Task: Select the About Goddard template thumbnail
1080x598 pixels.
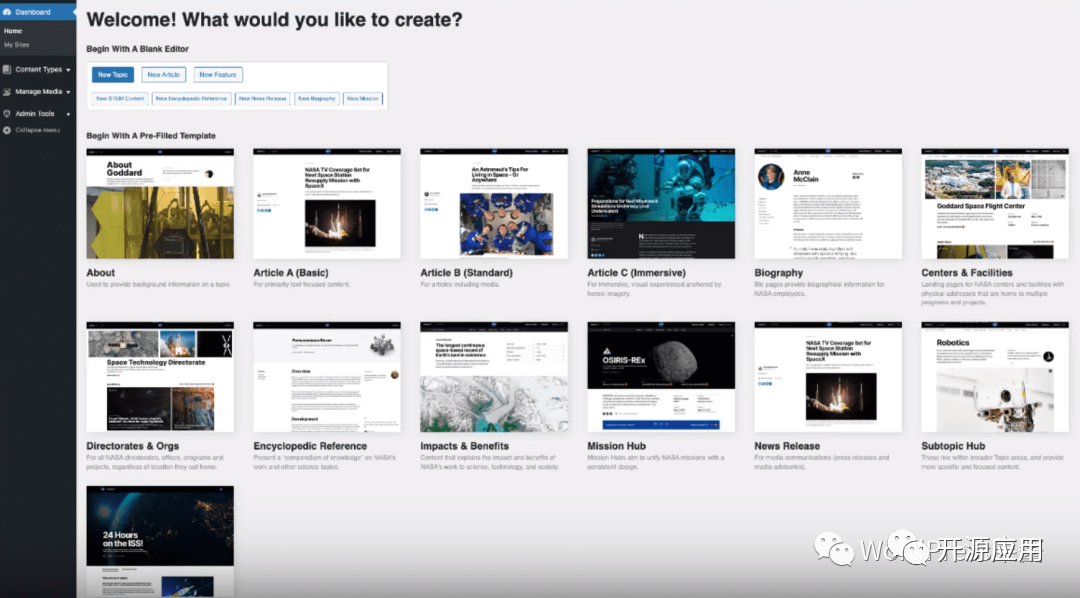Action: coord(160,204)
